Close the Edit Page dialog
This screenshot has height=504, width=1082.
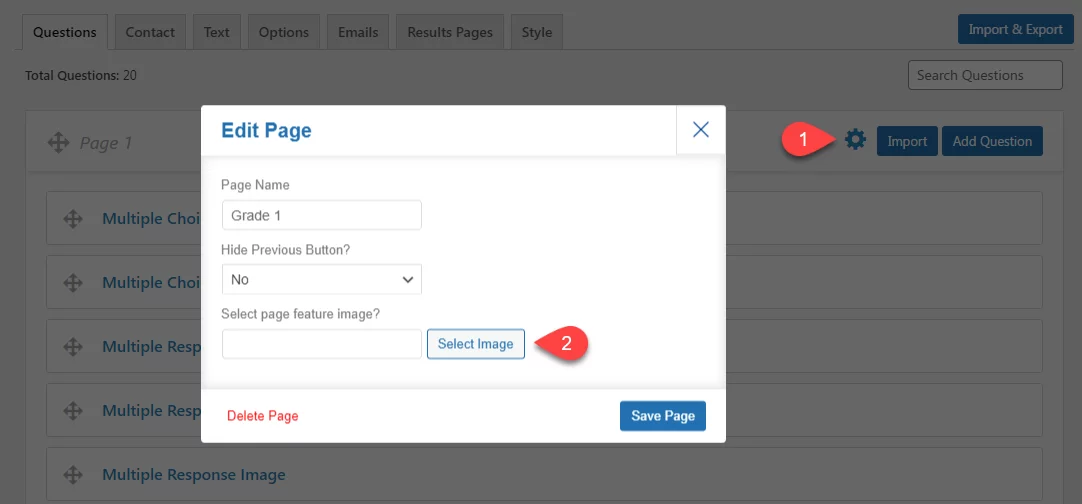coord(700,130)
